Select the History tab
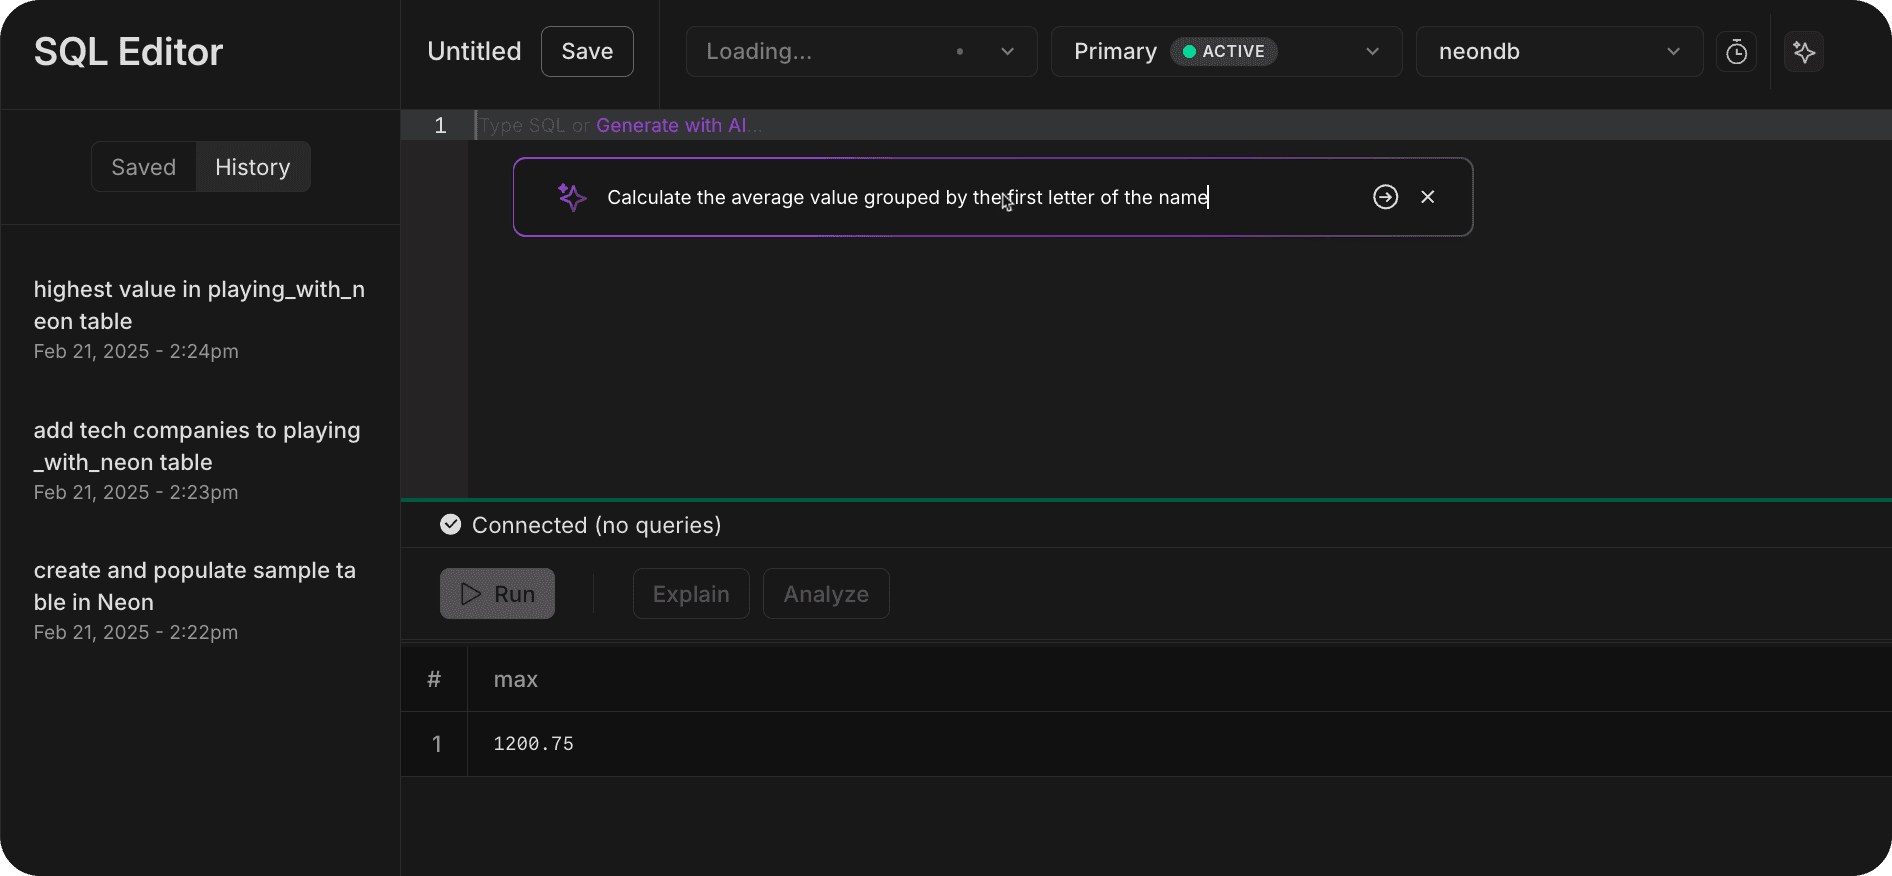The width and height of the screenshot is (1892, 876). tap(253, 167)
